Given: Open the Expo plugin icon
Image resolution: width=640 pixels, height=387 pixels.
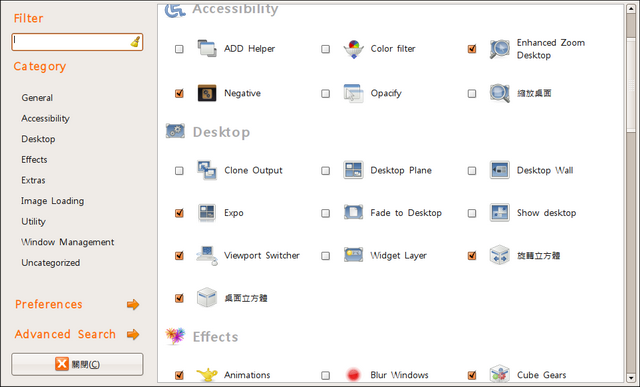Looking at the screenshot, I should click(207, 213).
